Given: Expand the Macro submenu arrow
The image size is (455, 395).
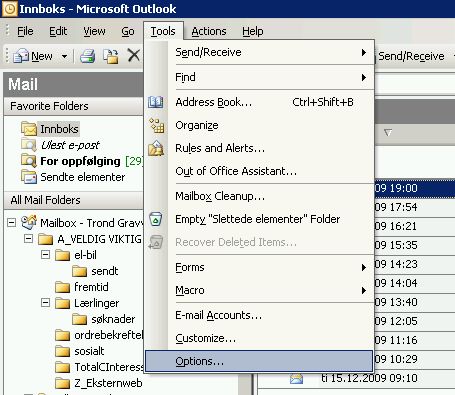Looking at the screenshot, I should pyautogui.click(x=364, y=291).
